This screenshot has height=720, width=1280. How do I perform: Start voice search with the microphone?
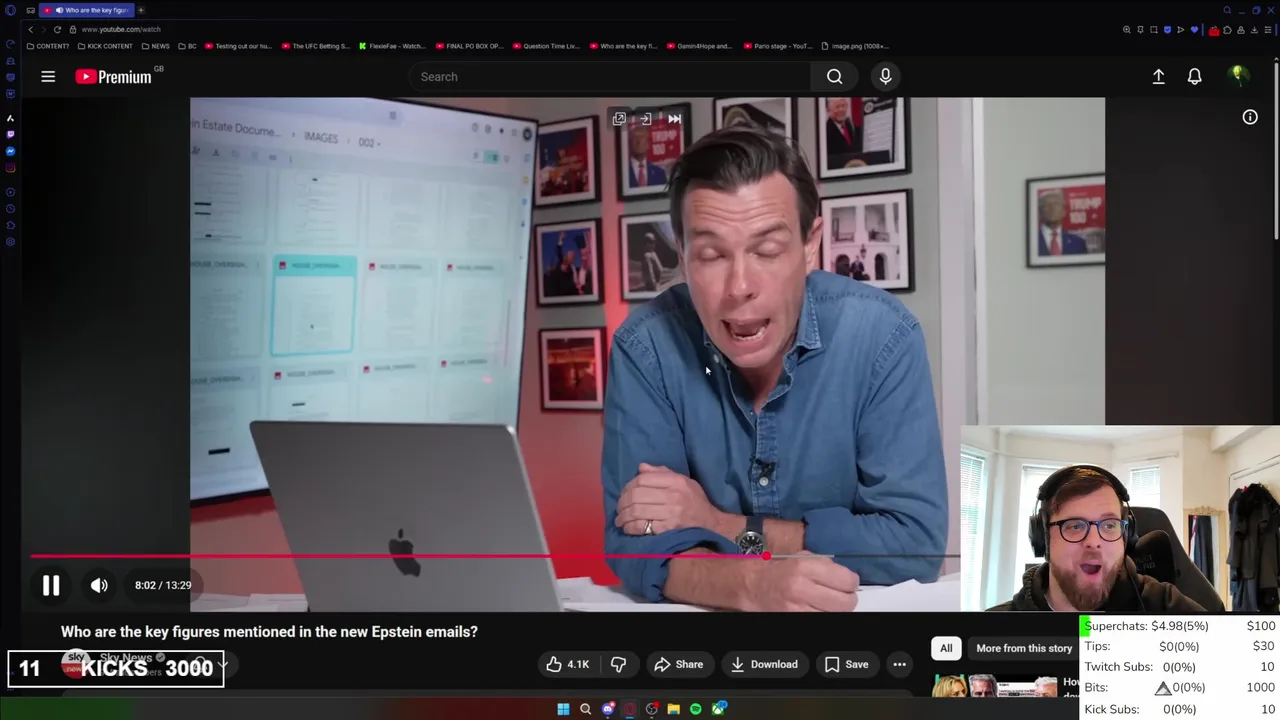click(885, 76)
